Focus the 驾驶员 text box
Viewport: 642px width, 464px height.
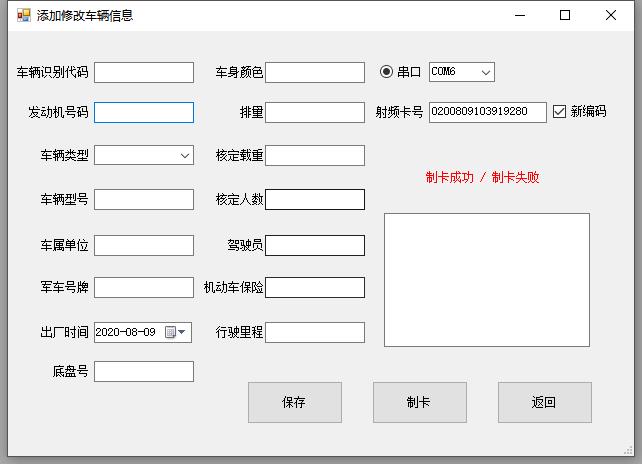coord(315,245)
